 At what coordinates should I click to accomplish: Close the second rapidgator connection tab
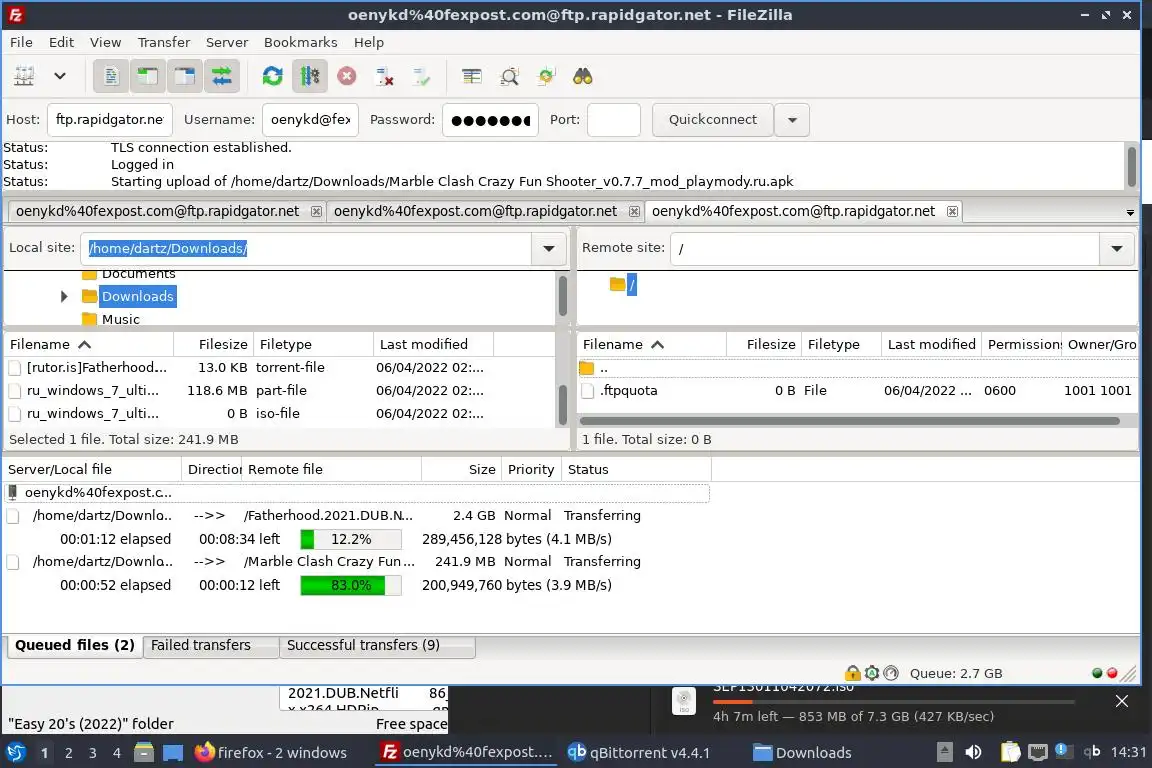point(634,212)
